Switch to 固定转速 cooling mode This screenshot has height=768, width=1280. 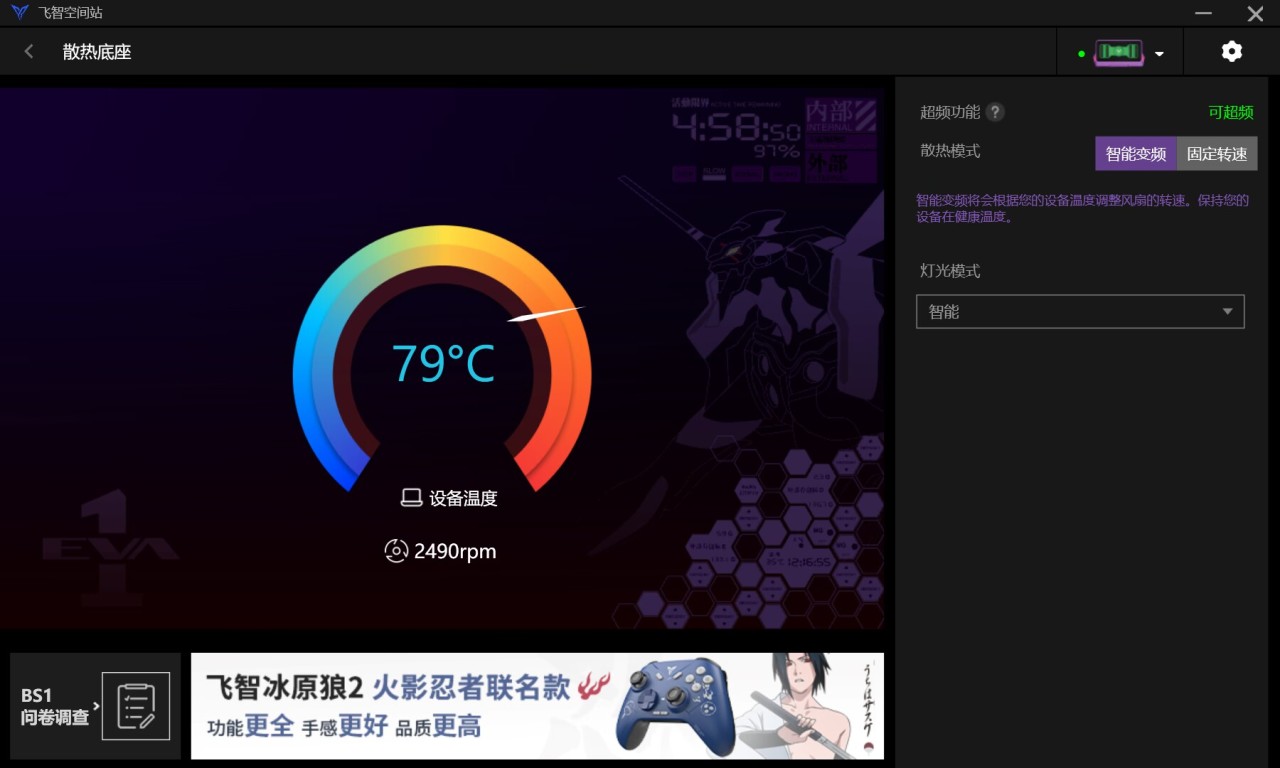(x=1217, y=154)
